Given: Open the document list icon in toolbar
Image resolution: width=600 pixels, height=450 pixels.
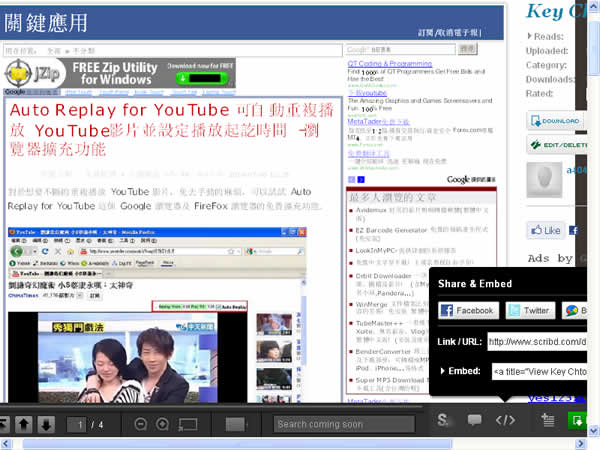Looking at the screenshot, I should tap(547, 420).
